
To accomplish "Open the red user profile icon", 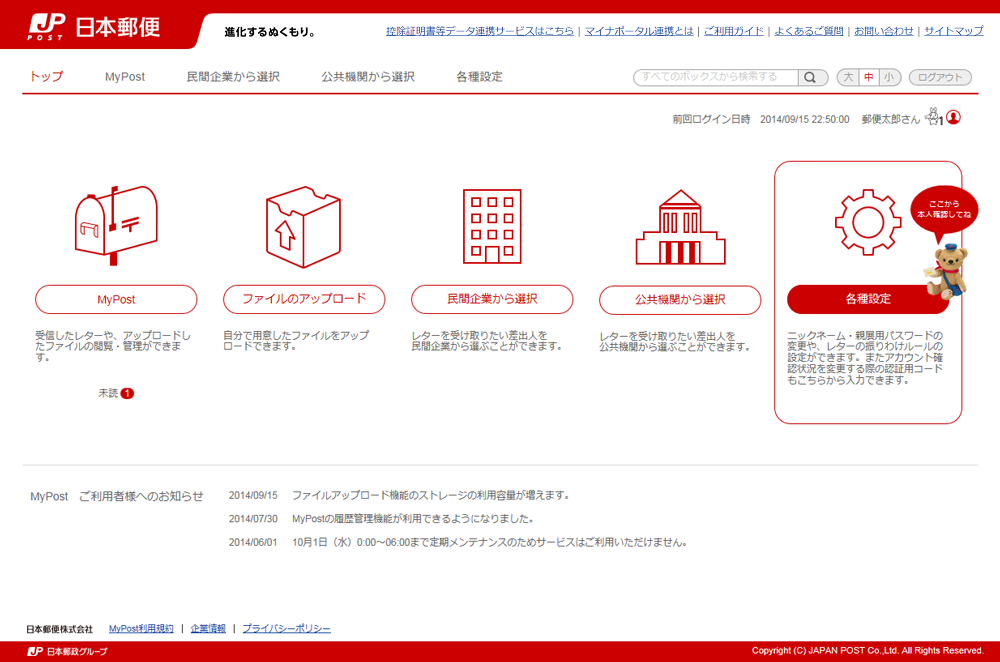I will (953, 117).
